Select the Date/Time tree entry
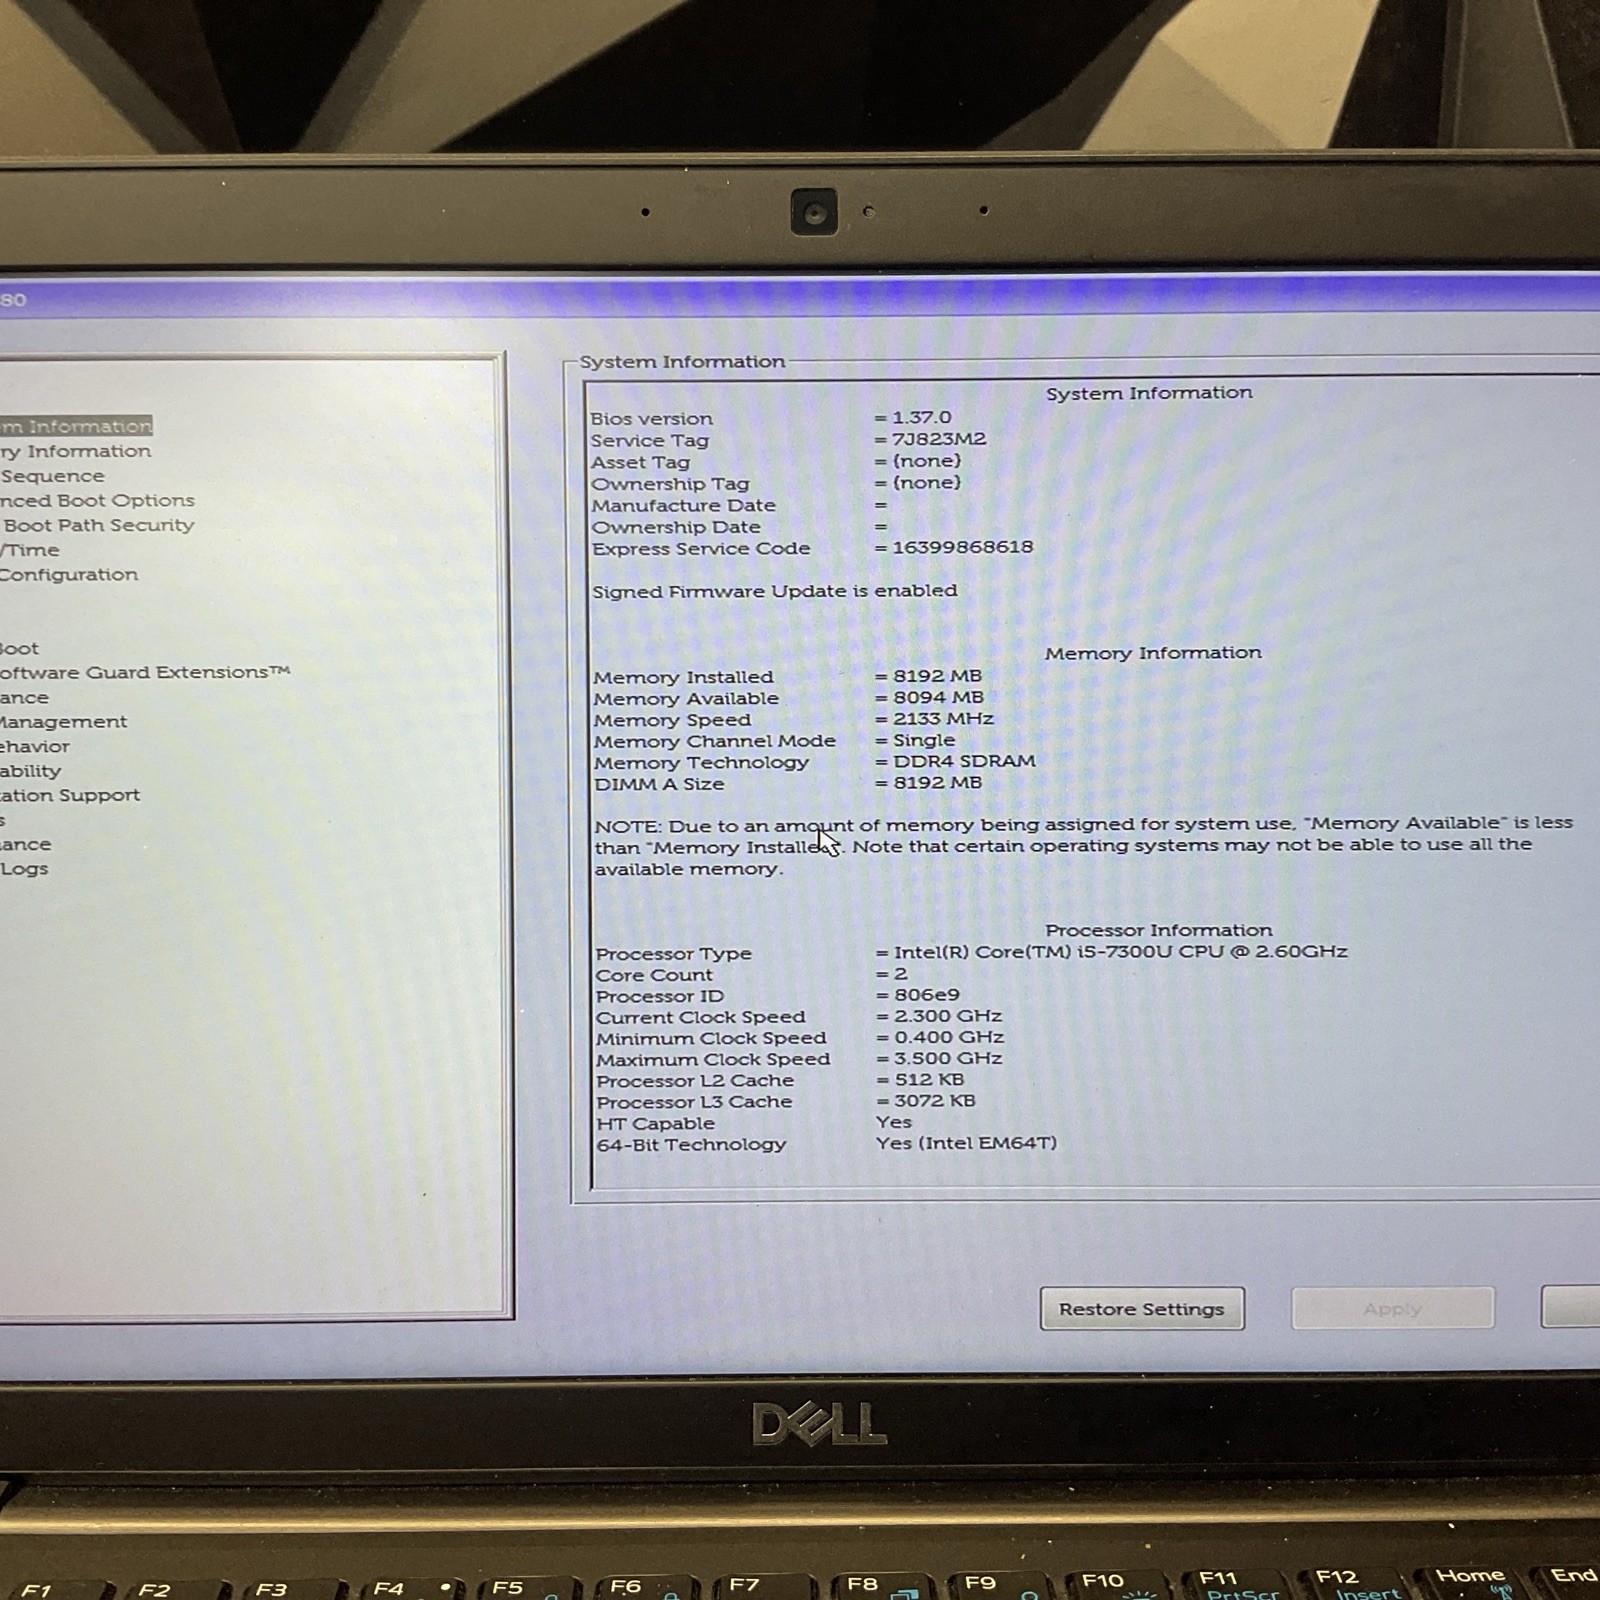 (30, 550)
